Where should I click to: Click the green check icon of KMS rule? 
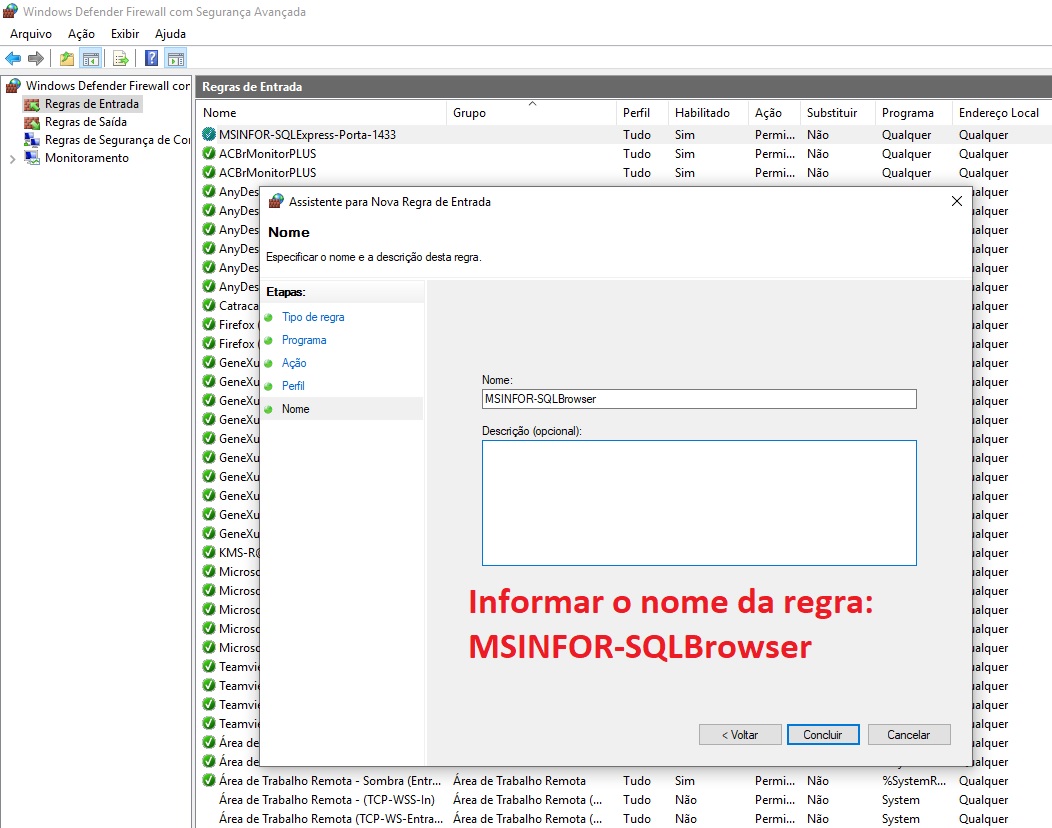pyautogui.click(x=209, y=552)
